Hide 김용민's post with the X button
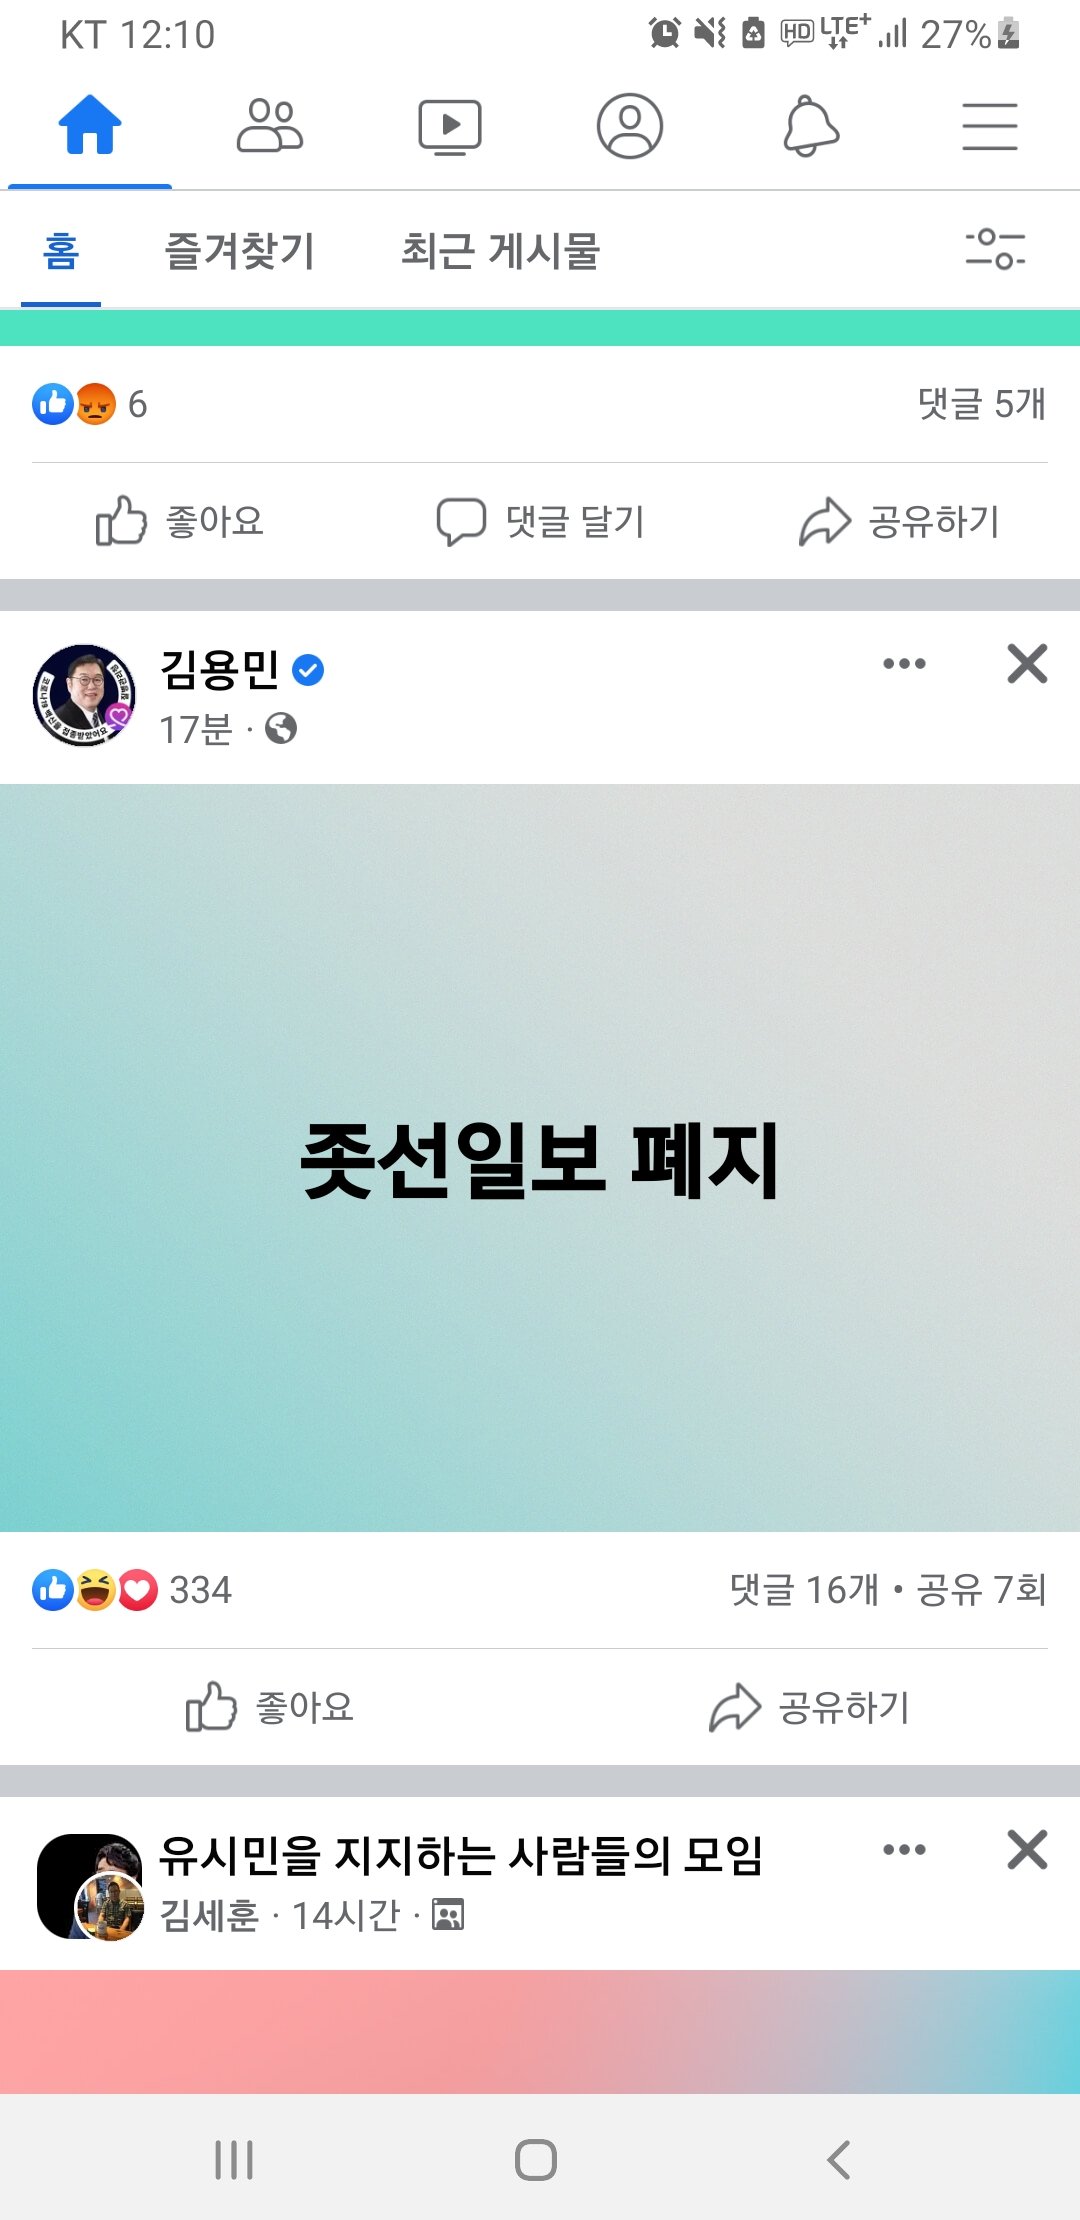1080x2220 pixels. [1027, 664]
